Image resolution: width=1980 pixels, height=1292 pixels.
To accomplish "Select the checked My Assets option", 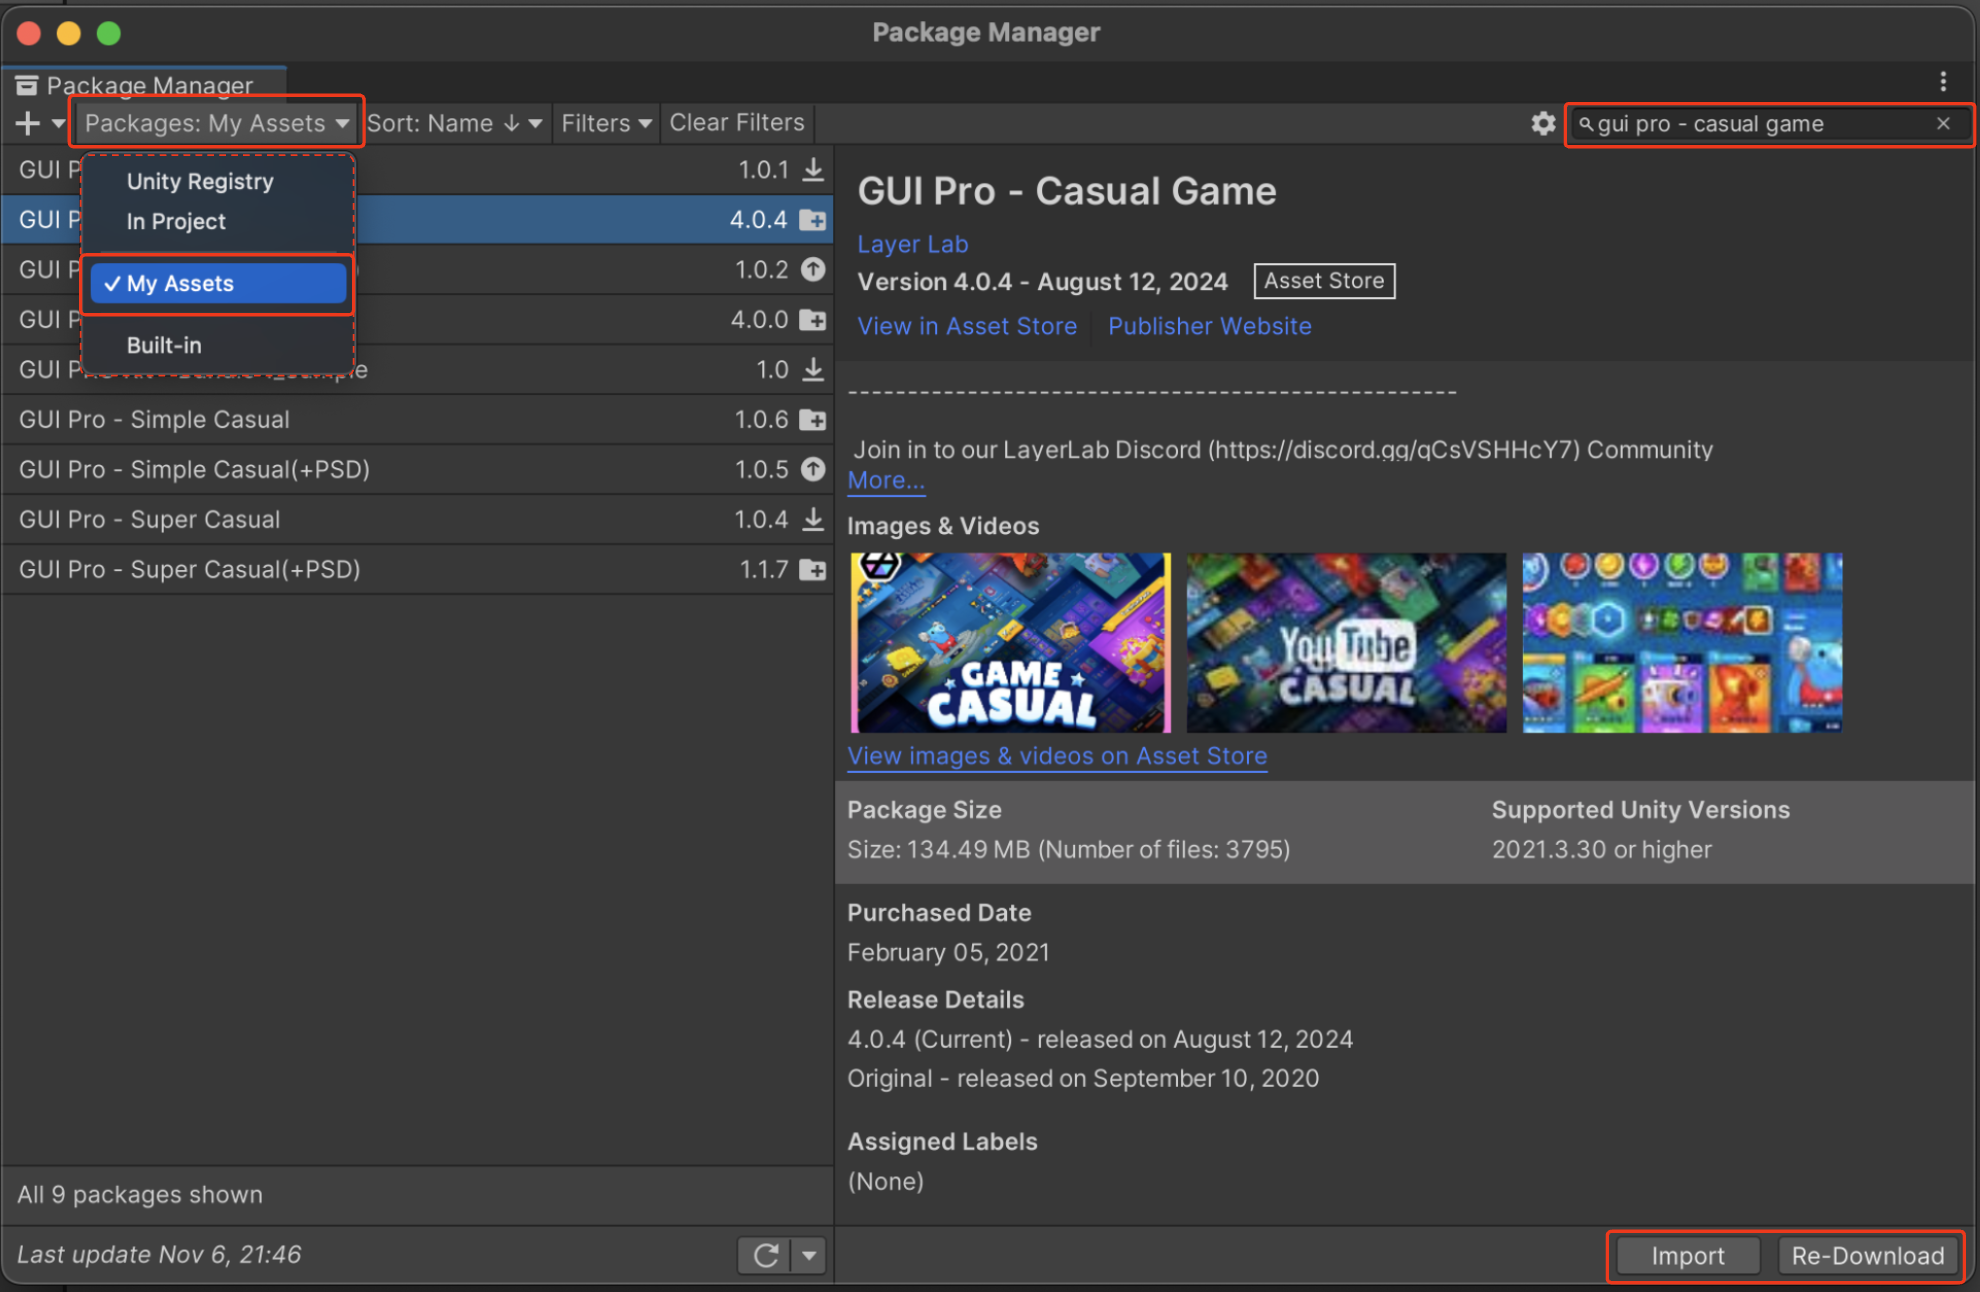I will tap(218, 284).
